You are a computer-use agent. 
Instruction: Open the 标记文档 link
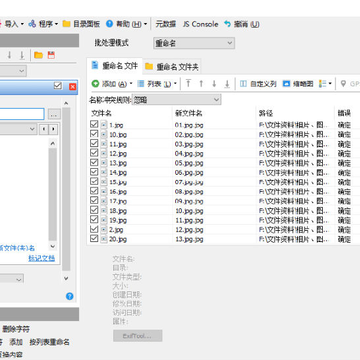pos(42,258)
